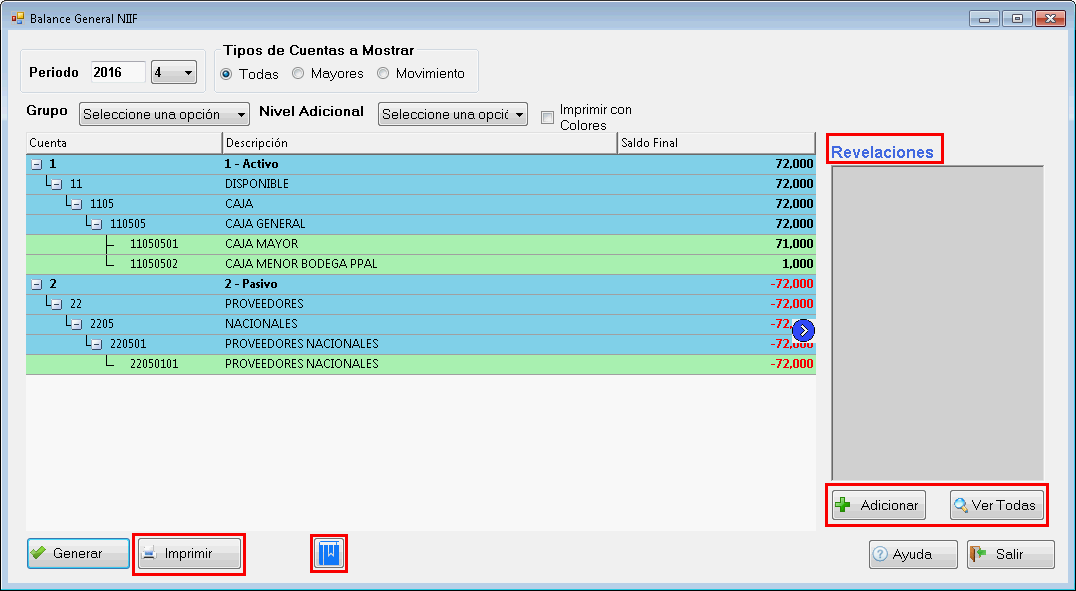Choose the Movimiento radio option

coord(383,74)
